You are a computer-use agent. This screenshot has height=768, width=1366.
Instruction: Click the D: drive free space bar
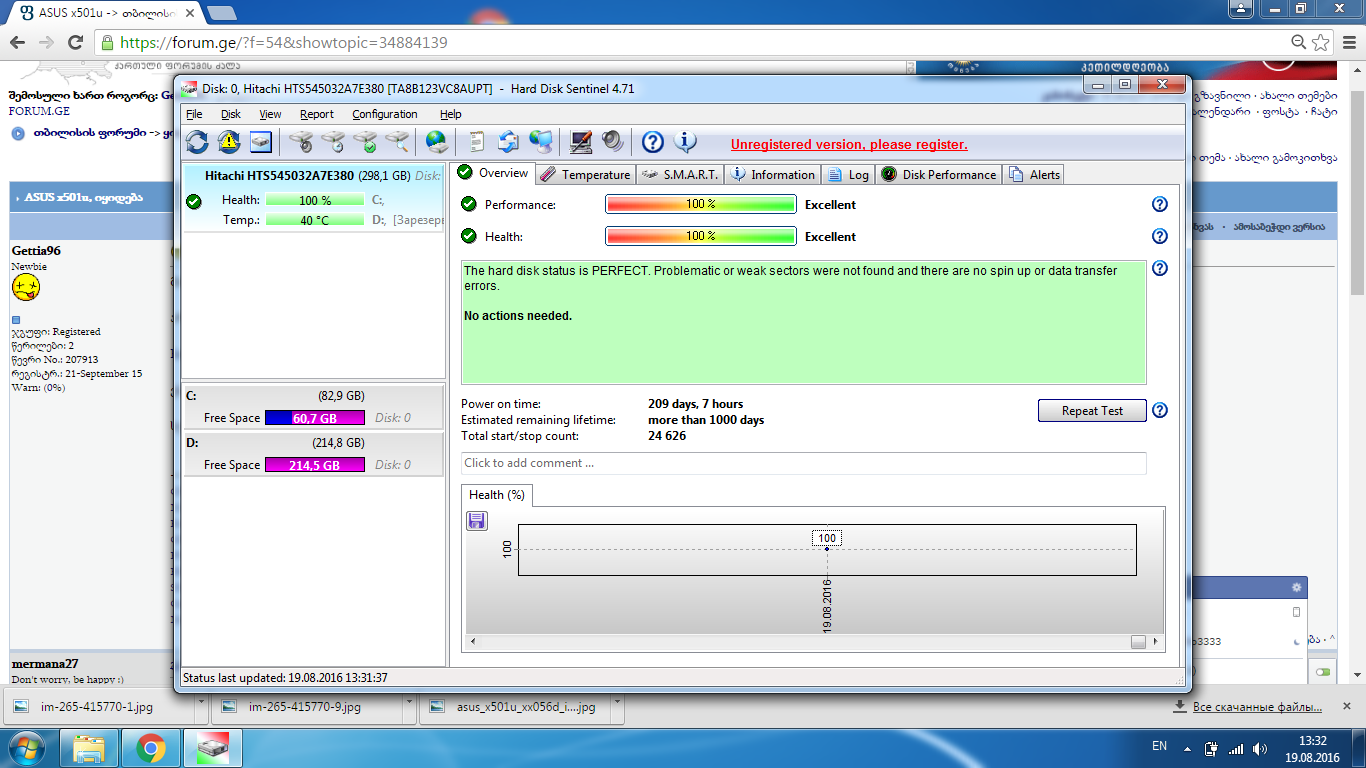click(314, 465)
